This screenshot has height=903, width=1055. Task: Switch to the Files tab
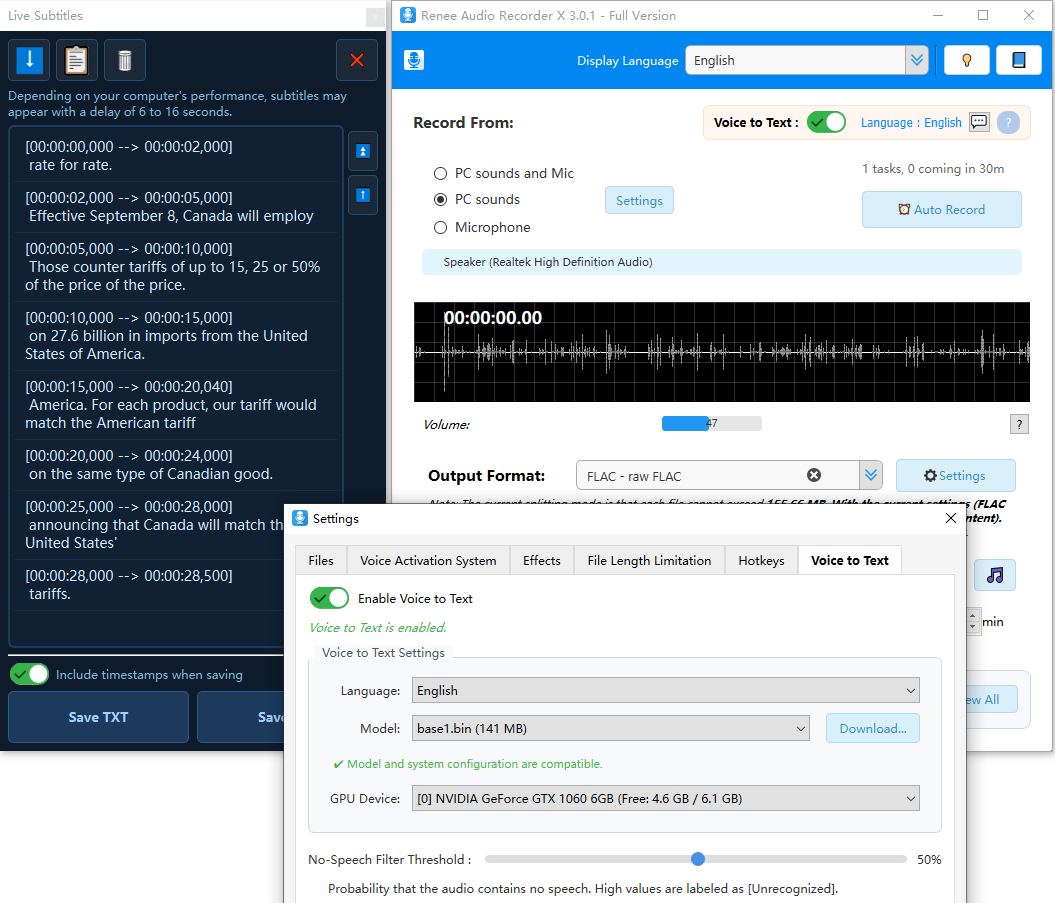click(321, 561)
